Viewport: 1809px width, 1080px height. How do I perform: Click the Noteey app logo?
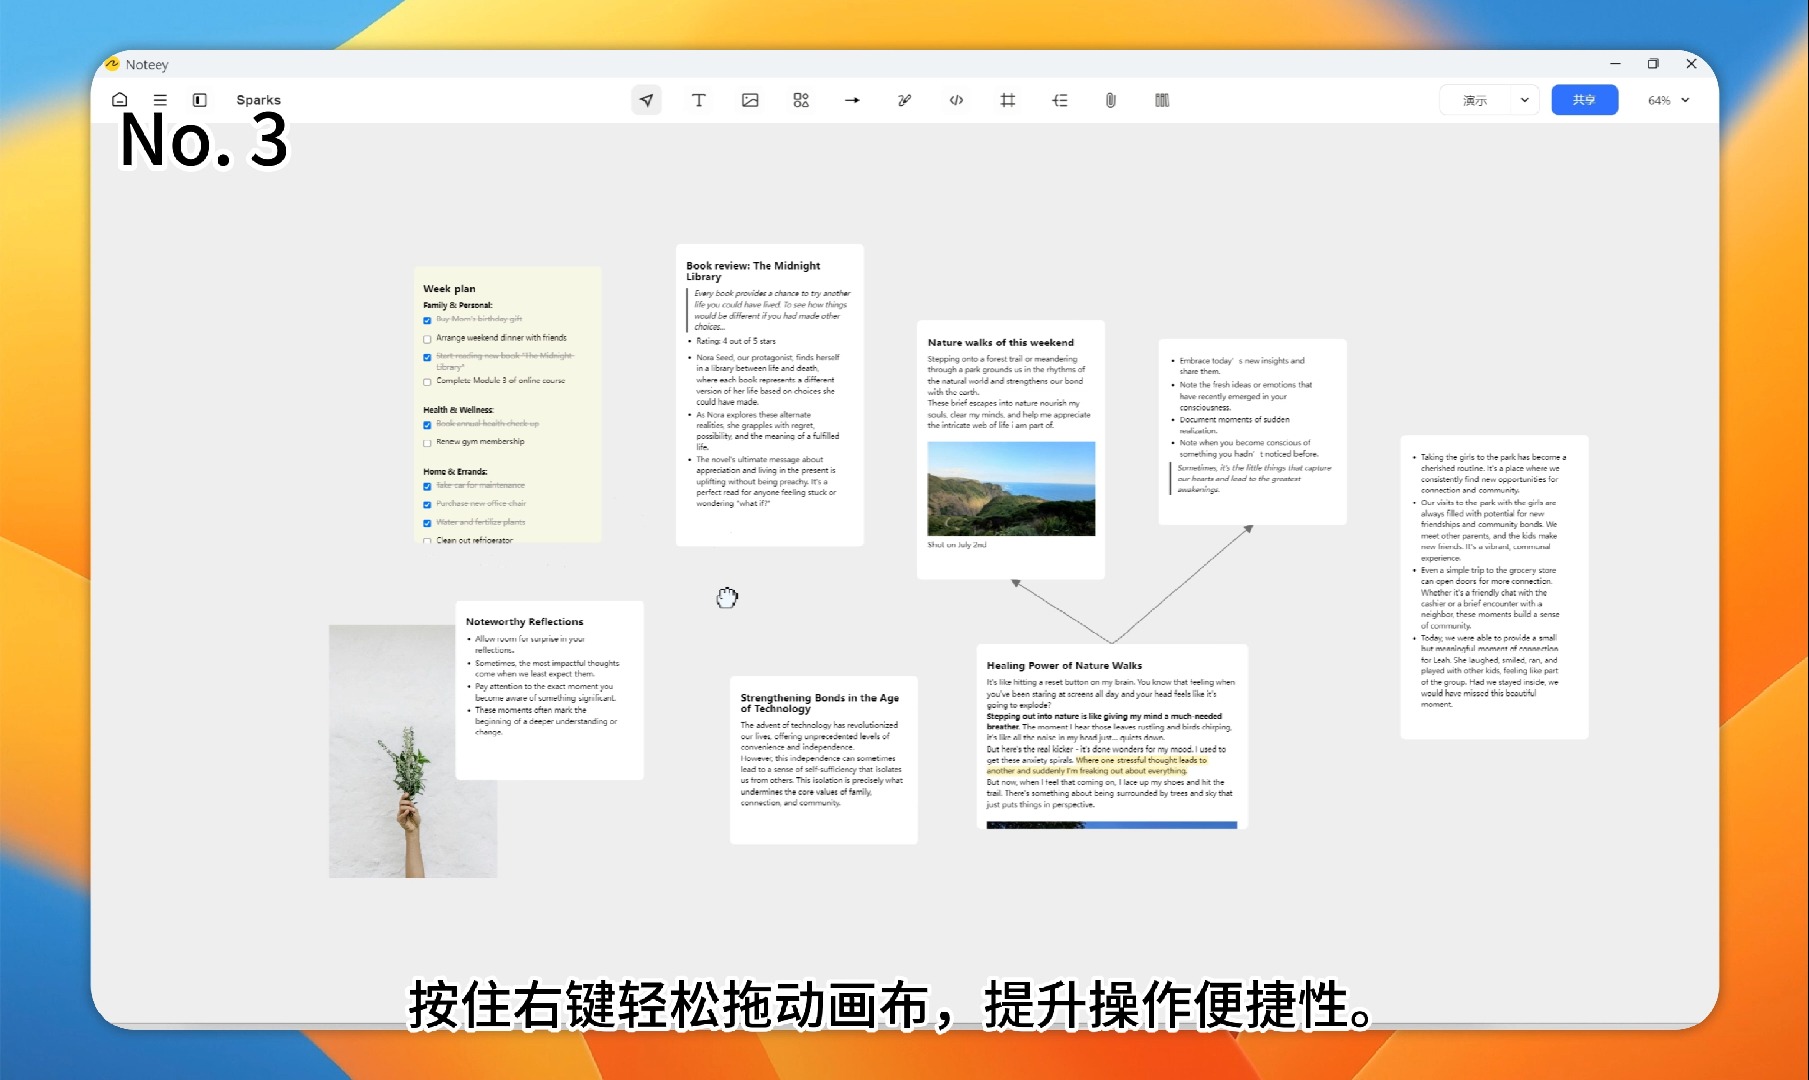coord(112,64)
